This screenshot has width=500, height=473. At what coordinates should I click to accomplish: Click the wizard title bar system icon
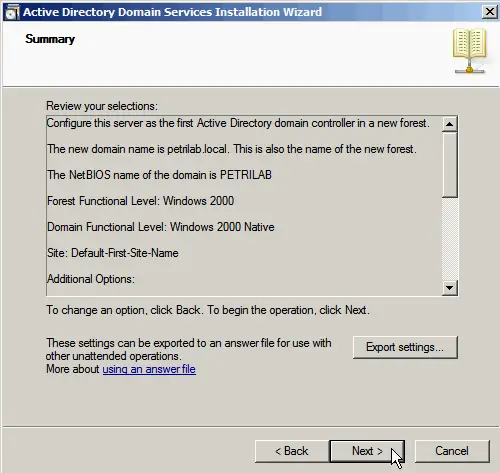12,12
